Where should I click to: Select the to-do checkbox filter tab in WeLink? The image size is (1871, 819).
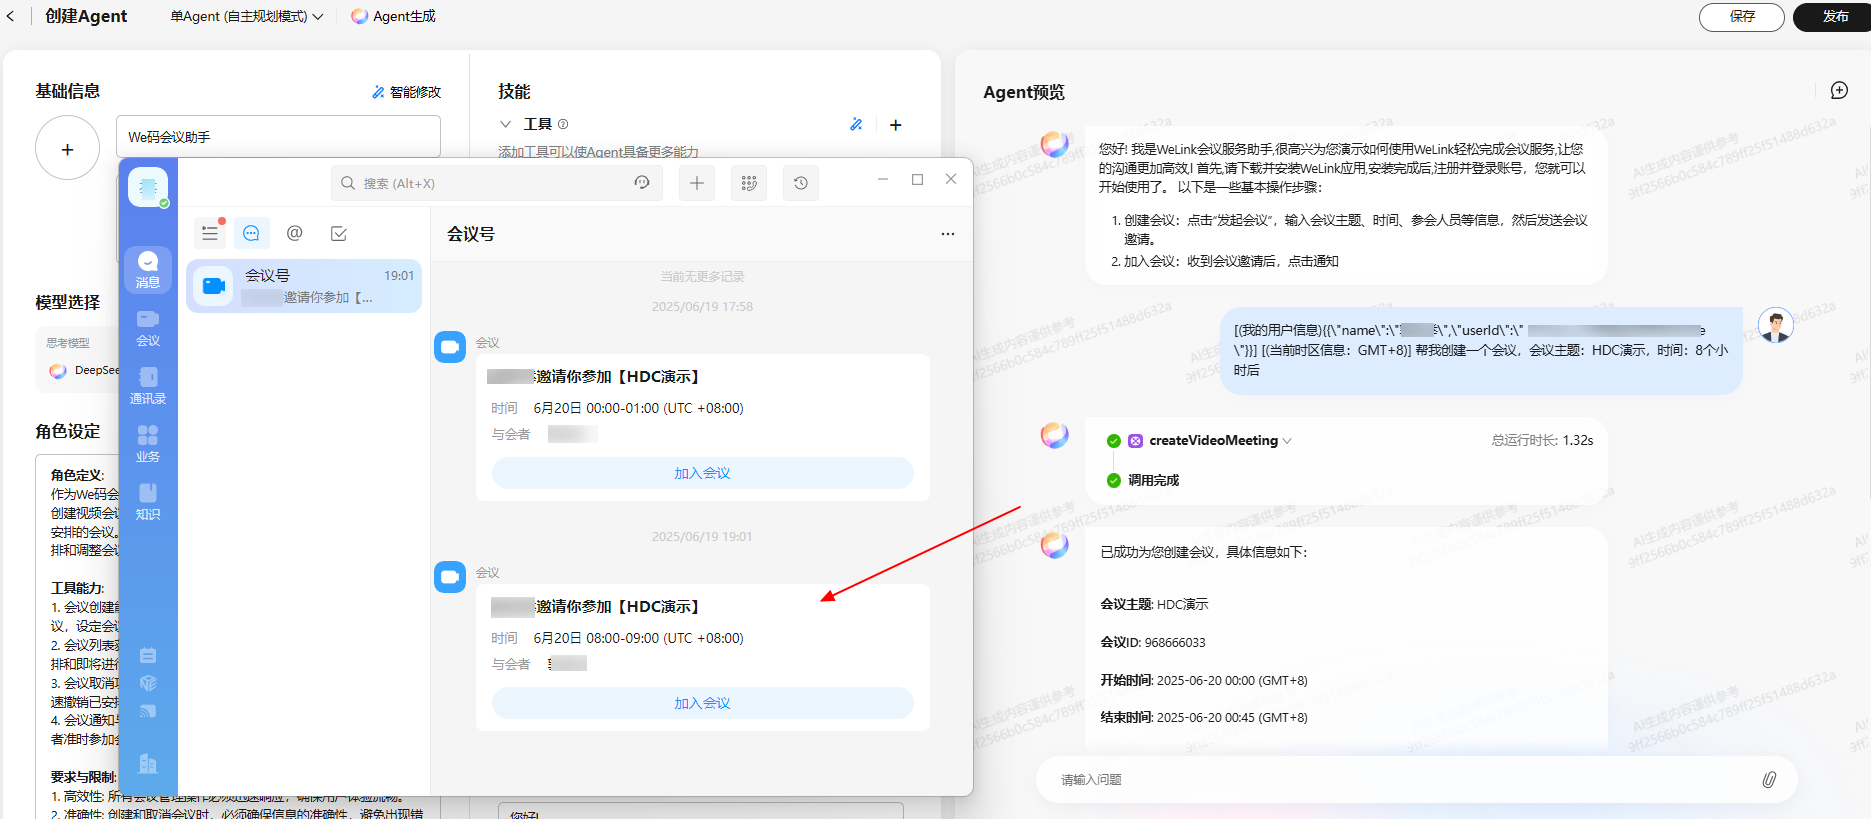[x=339, y=233]
